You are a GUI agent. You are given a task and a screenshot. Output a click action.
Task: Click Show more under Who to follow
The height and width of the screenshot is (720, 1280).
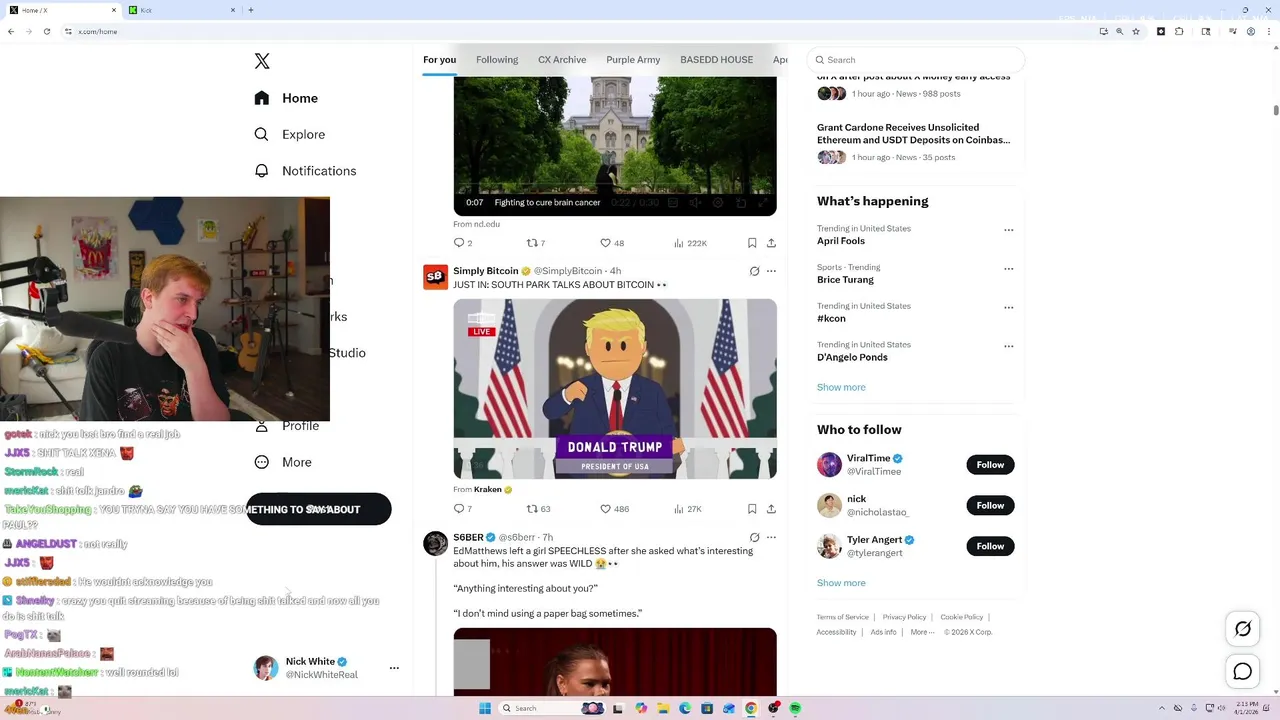[841, 583]
